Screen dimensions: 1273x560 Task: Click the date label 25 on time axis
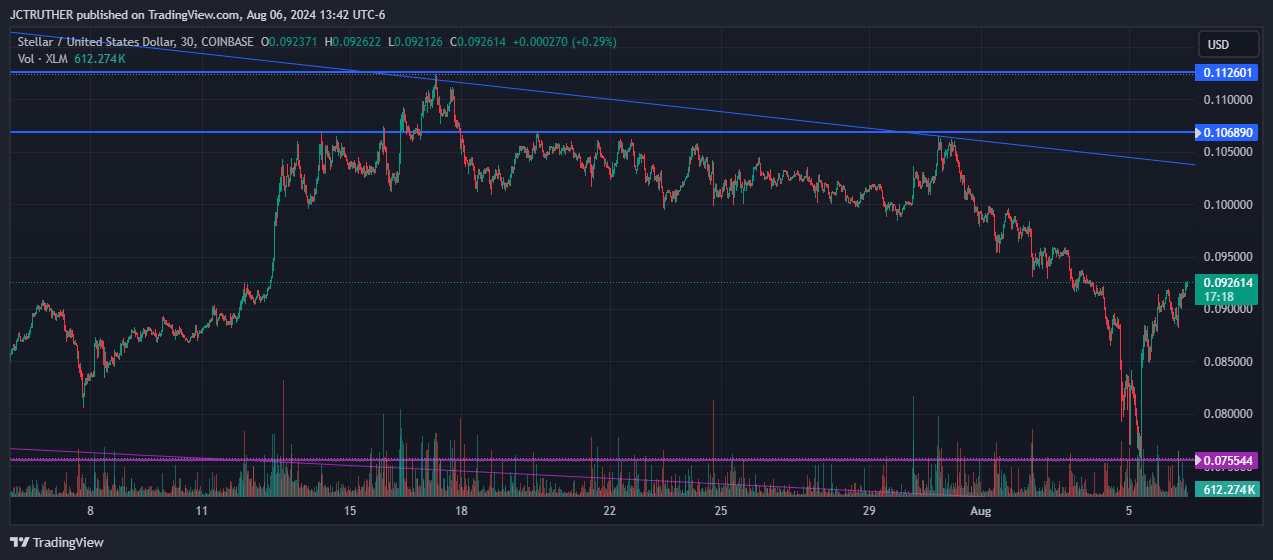721,511
